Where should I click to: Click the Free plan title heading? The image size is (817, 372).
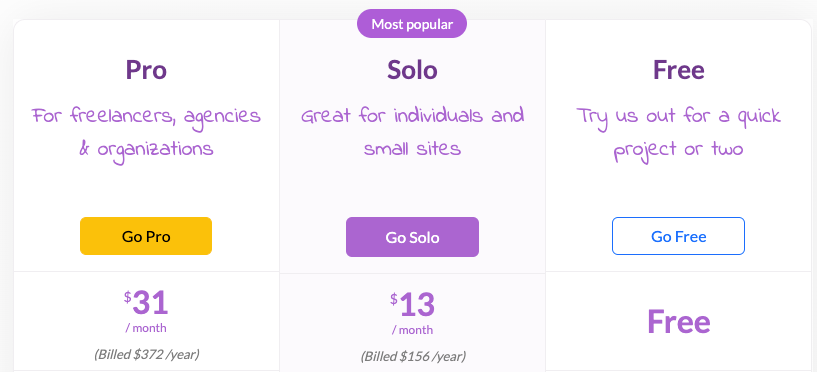678,69
